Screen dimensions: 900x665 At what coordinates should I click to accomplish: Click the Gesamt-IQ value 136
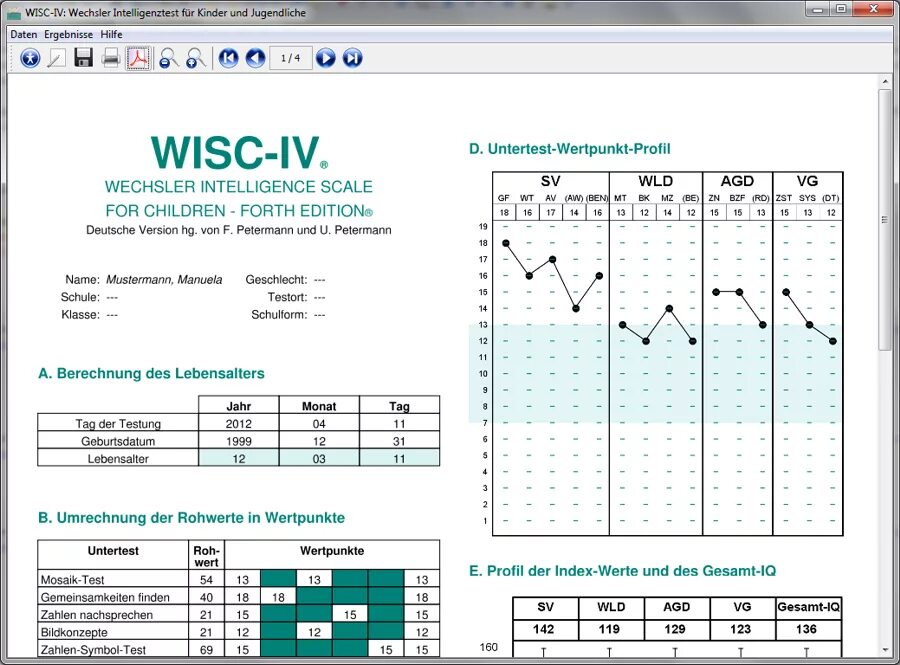tap(806, 629)
